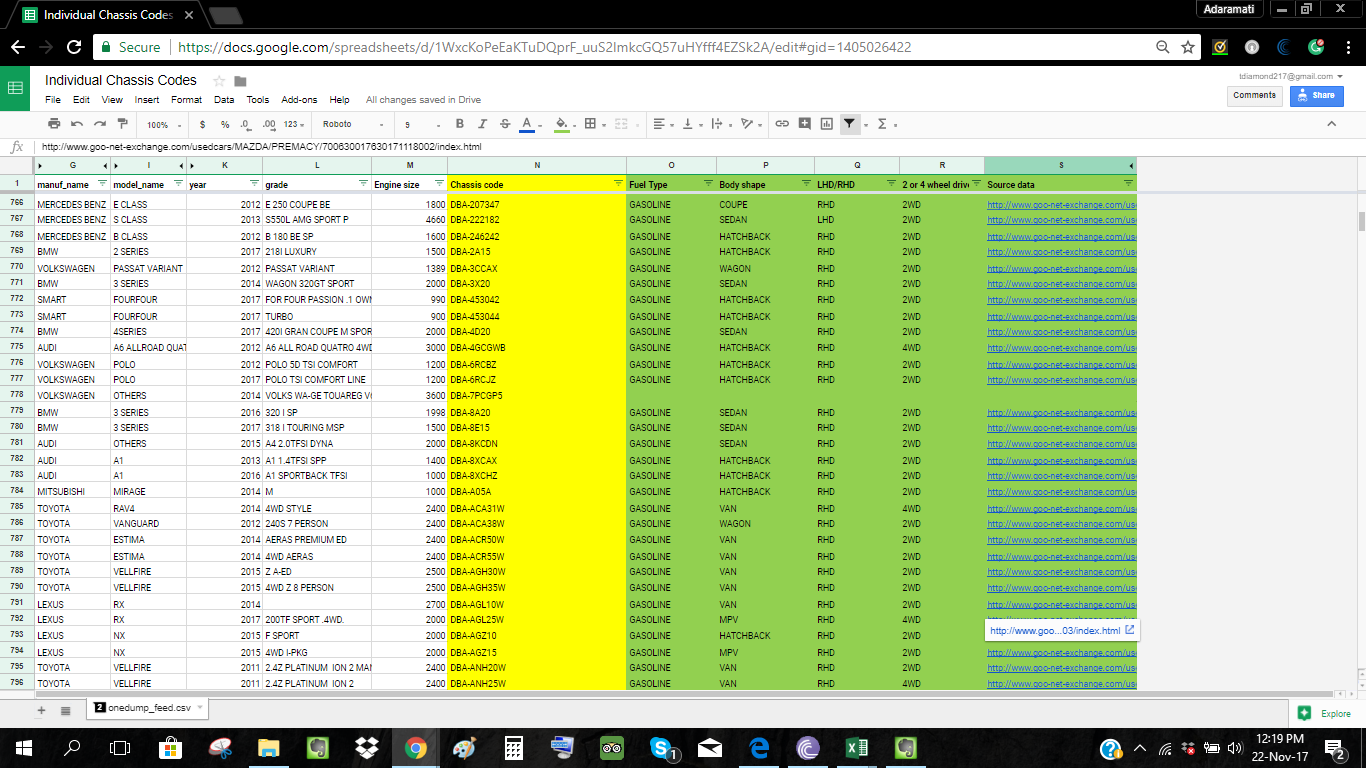Open the external link icon in the URL popup
The width and height of the screenshot is (1366, 768).
[x=1130, y=631]
